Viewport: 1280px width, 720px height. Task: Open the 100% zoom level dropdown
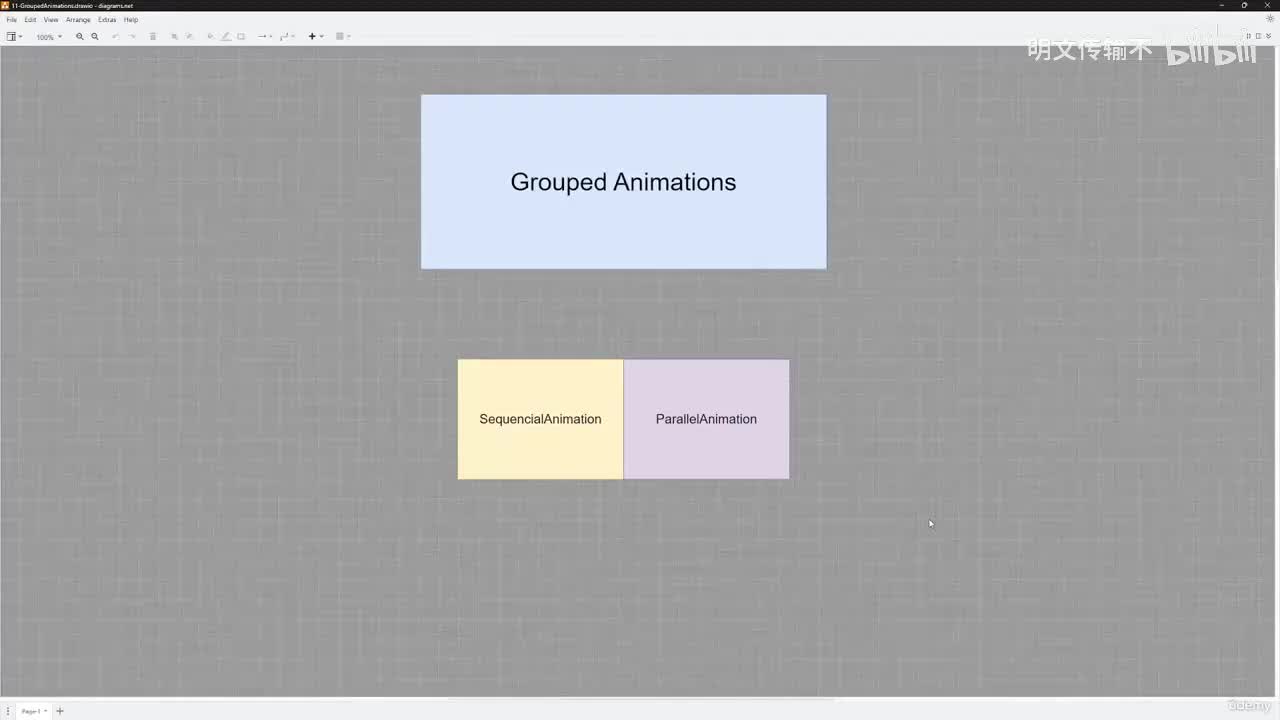pos(49,37)
